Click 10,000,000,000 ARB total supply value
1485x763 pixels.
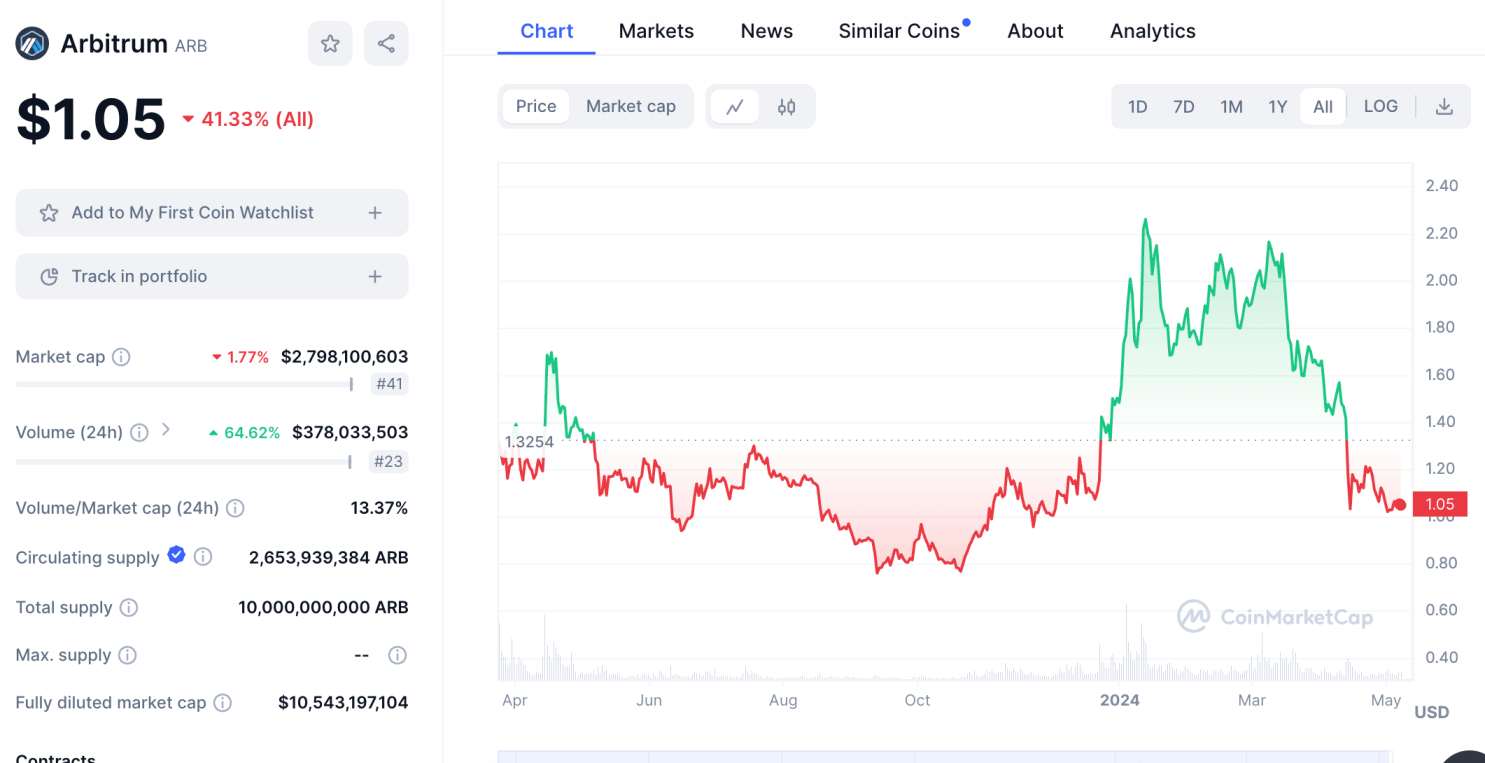[x=323, y=607]
